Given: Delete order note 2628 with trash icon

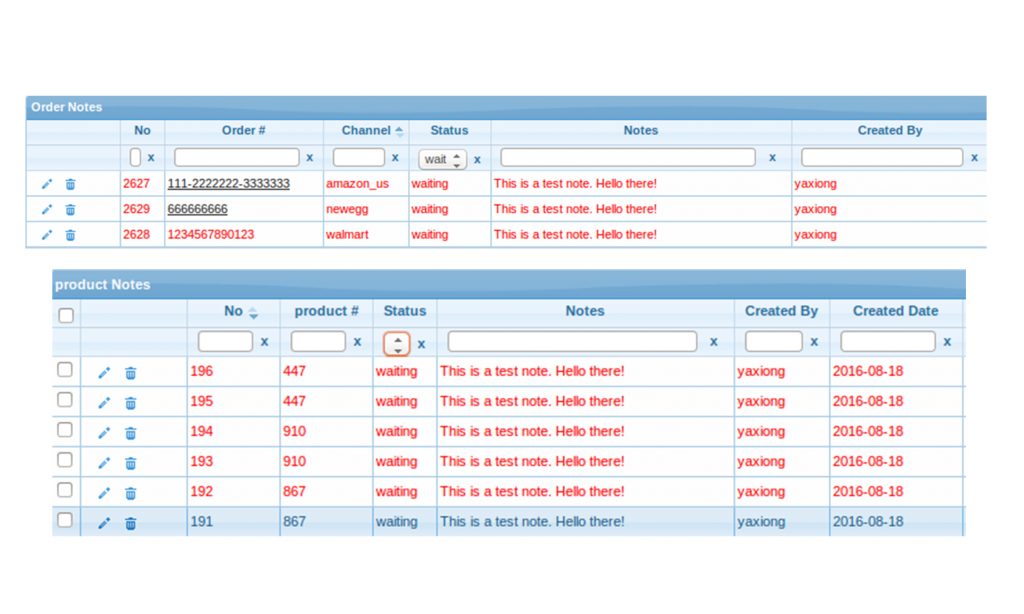Looking at the screenshot, I should (x=71, y=235).
